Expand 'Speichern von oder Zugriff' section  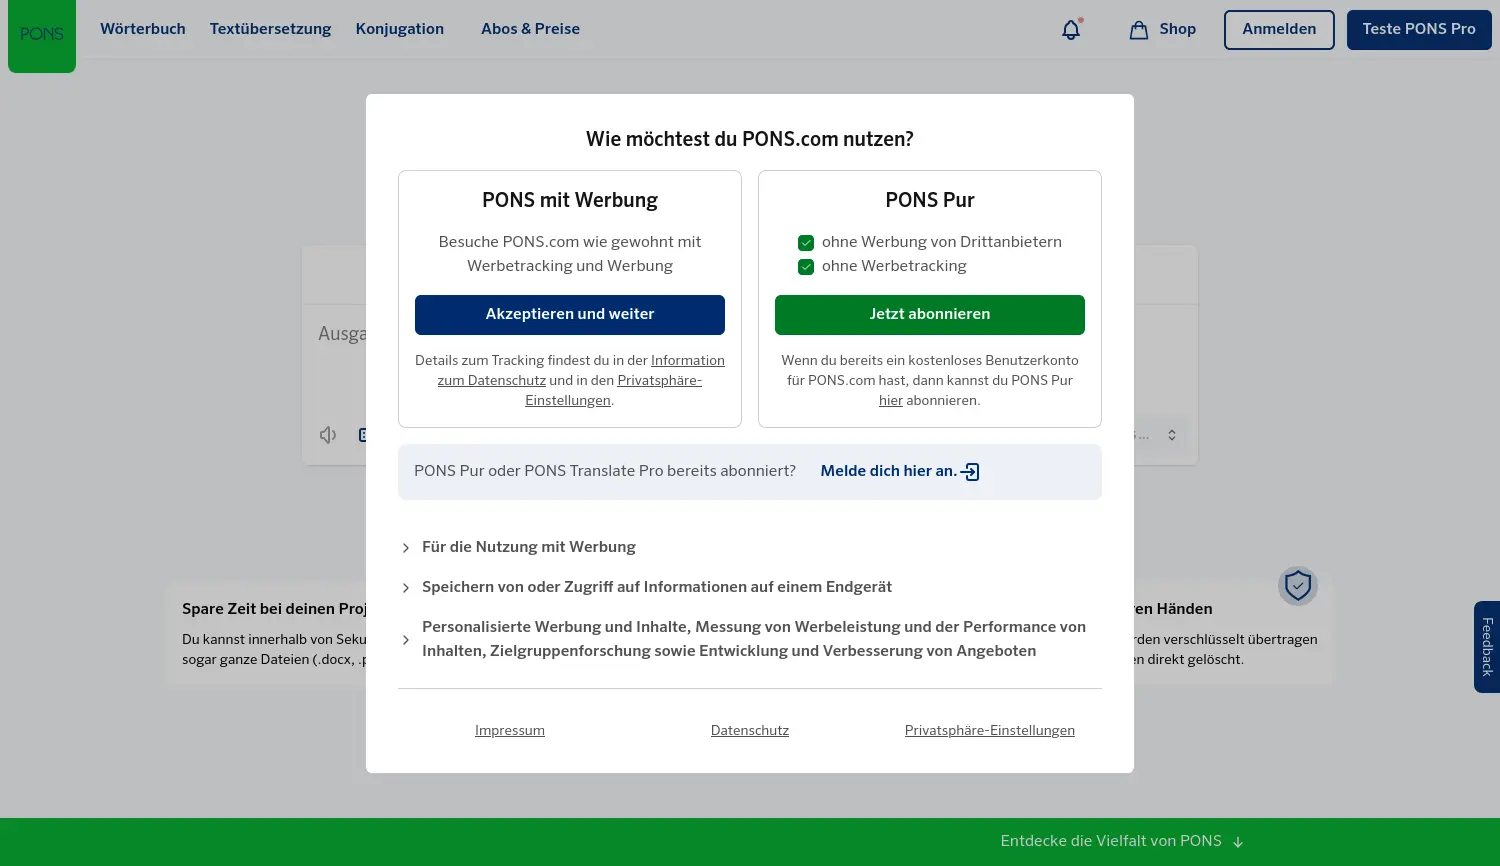coord(406,588)
